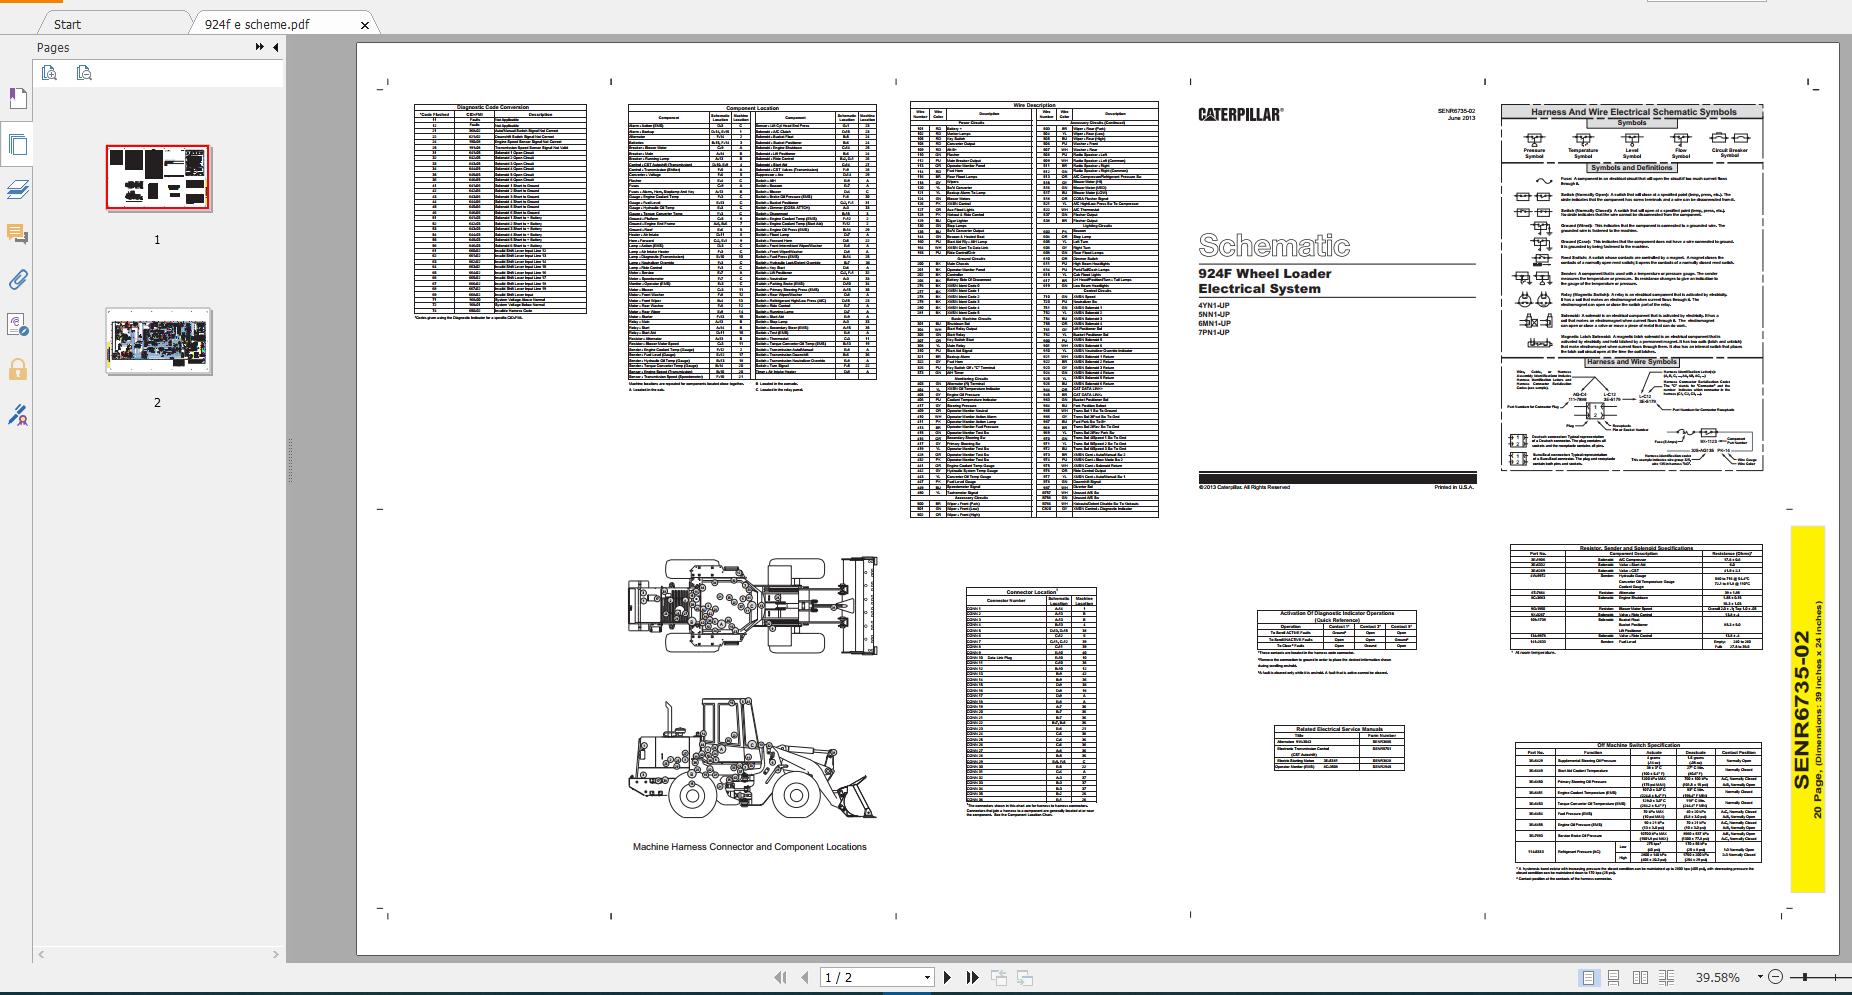Switch to continuous facing view mode
Screen dimensions: 1852x995
click(1666, 978)
